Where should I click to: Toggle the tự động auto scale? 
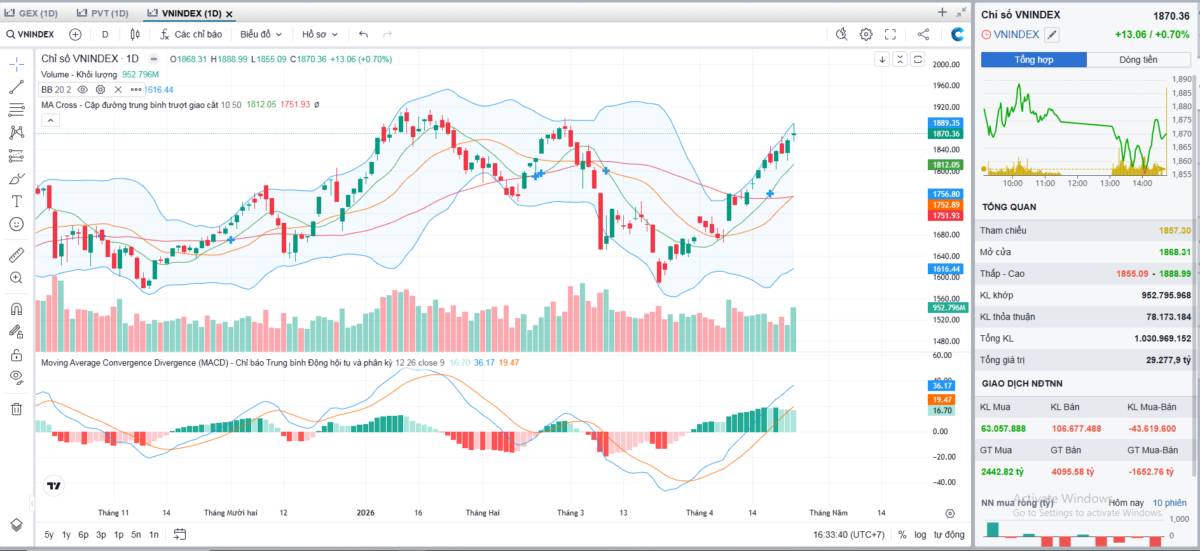tap(949, 535)
